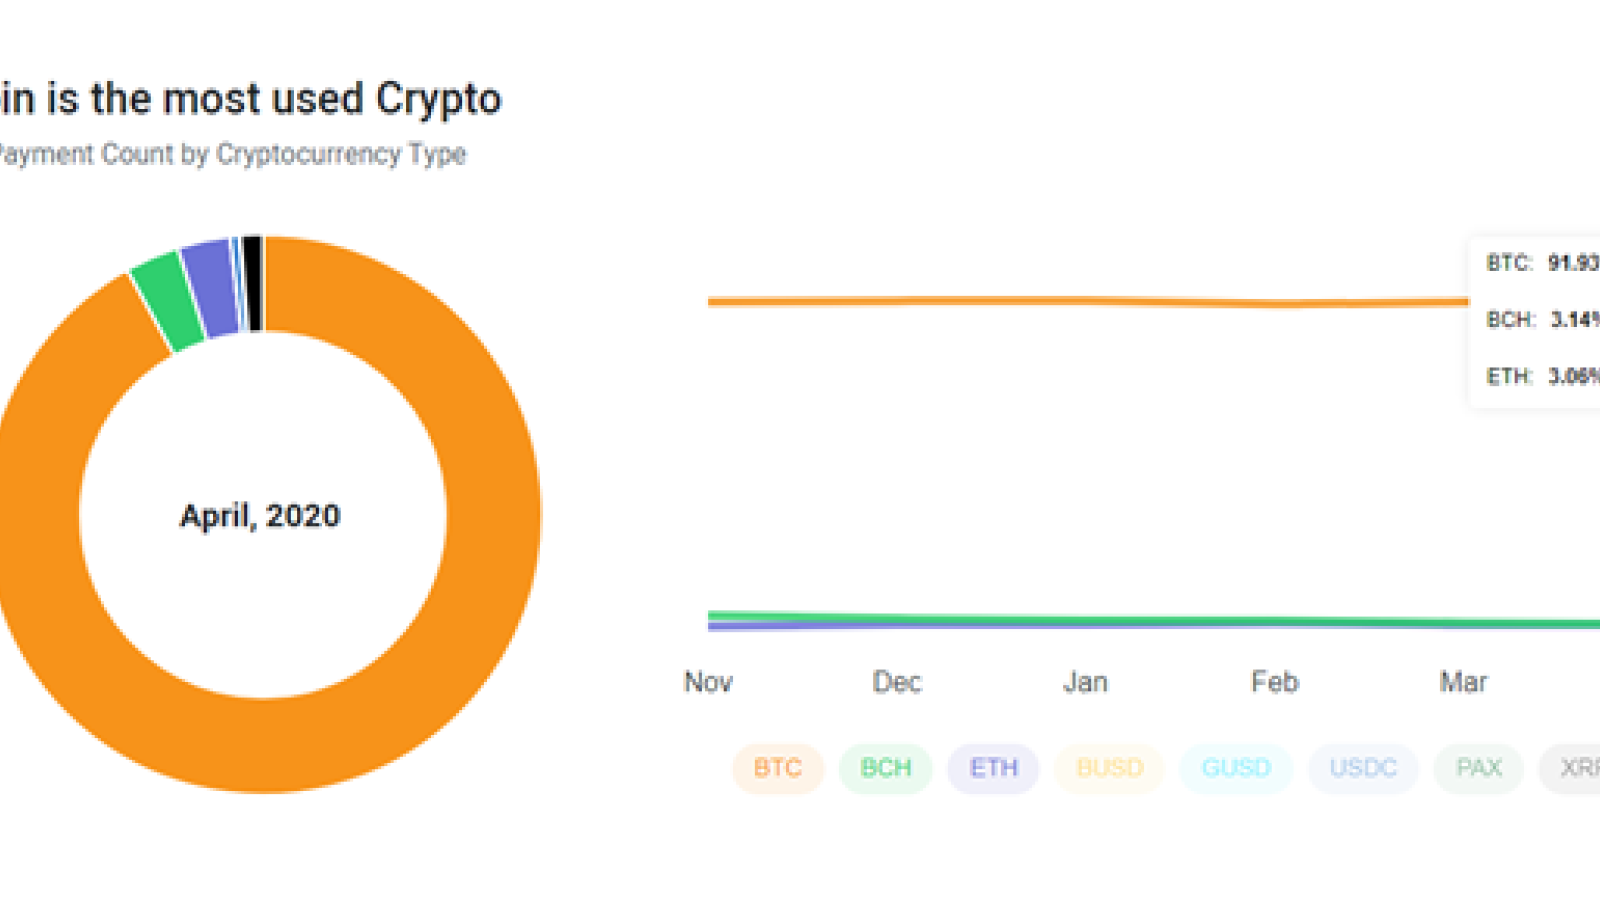The height and width of the screenshot is (900, 1600).
Task: Enable the BUSD series in legend
Action: pyautogui.click(x=1109, y=768)
